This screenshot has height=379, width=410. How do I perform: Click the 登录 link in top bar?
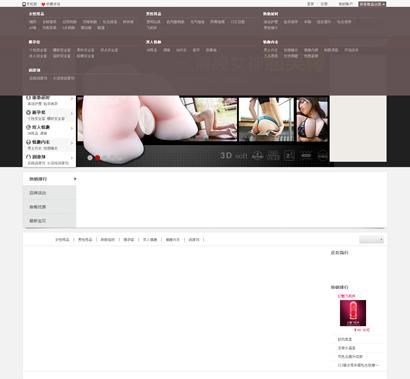(310, 4)
